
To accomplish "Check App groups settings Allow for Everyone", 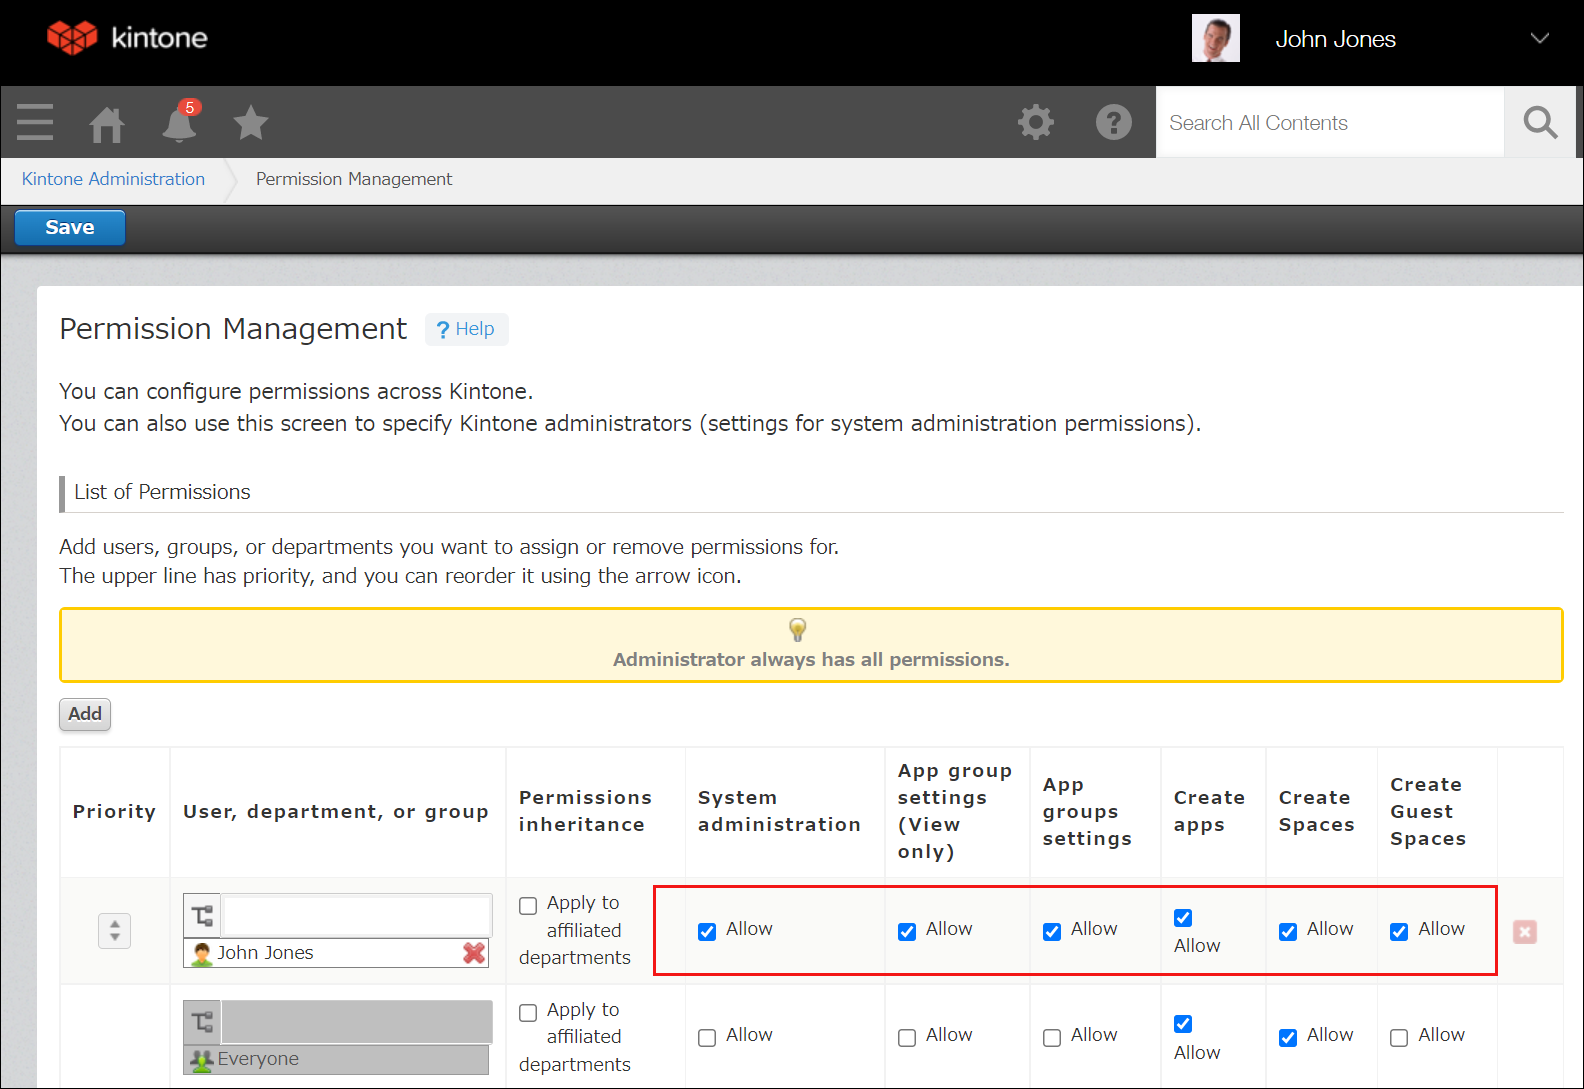I will pos(1052,1038).
